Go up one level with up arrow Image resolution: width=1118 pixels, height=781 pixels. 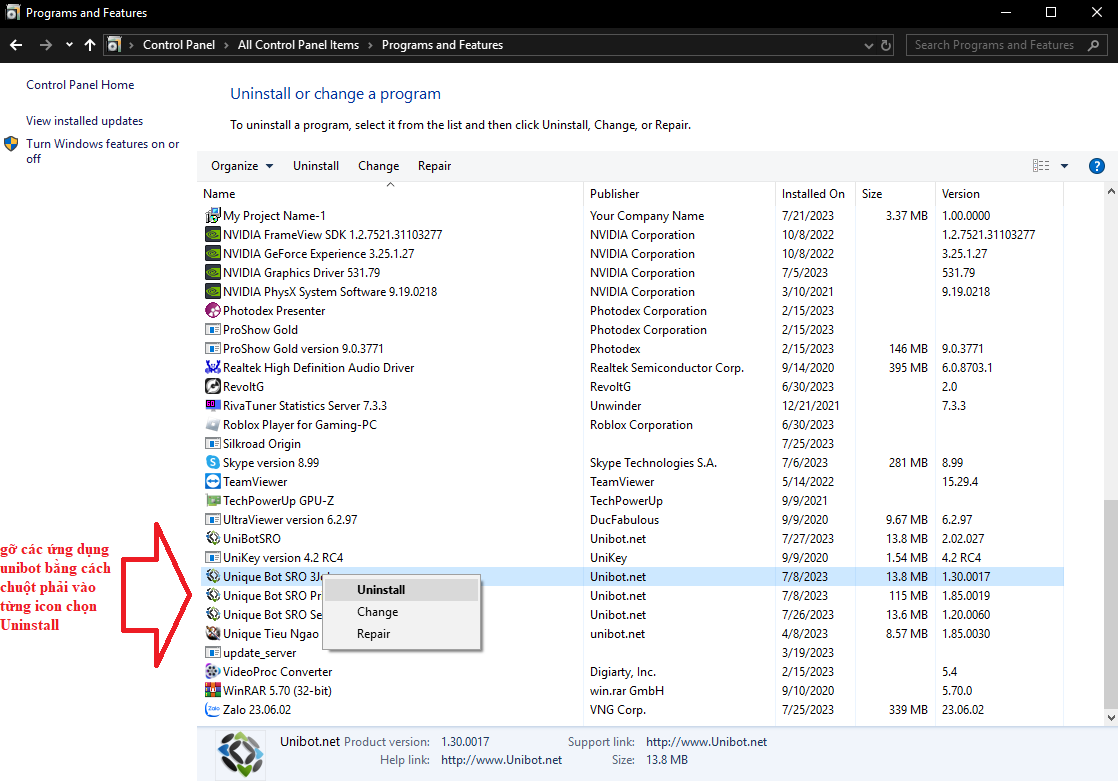[x=90, y=45]
